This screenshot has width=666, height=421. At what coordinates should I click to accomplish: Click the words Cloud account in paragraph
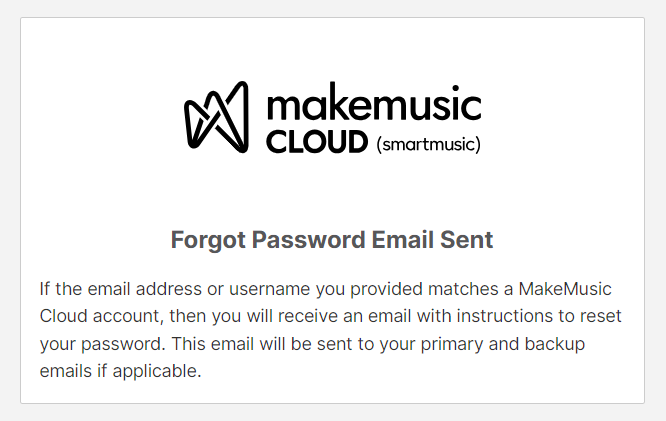click(x=102, y=316)
